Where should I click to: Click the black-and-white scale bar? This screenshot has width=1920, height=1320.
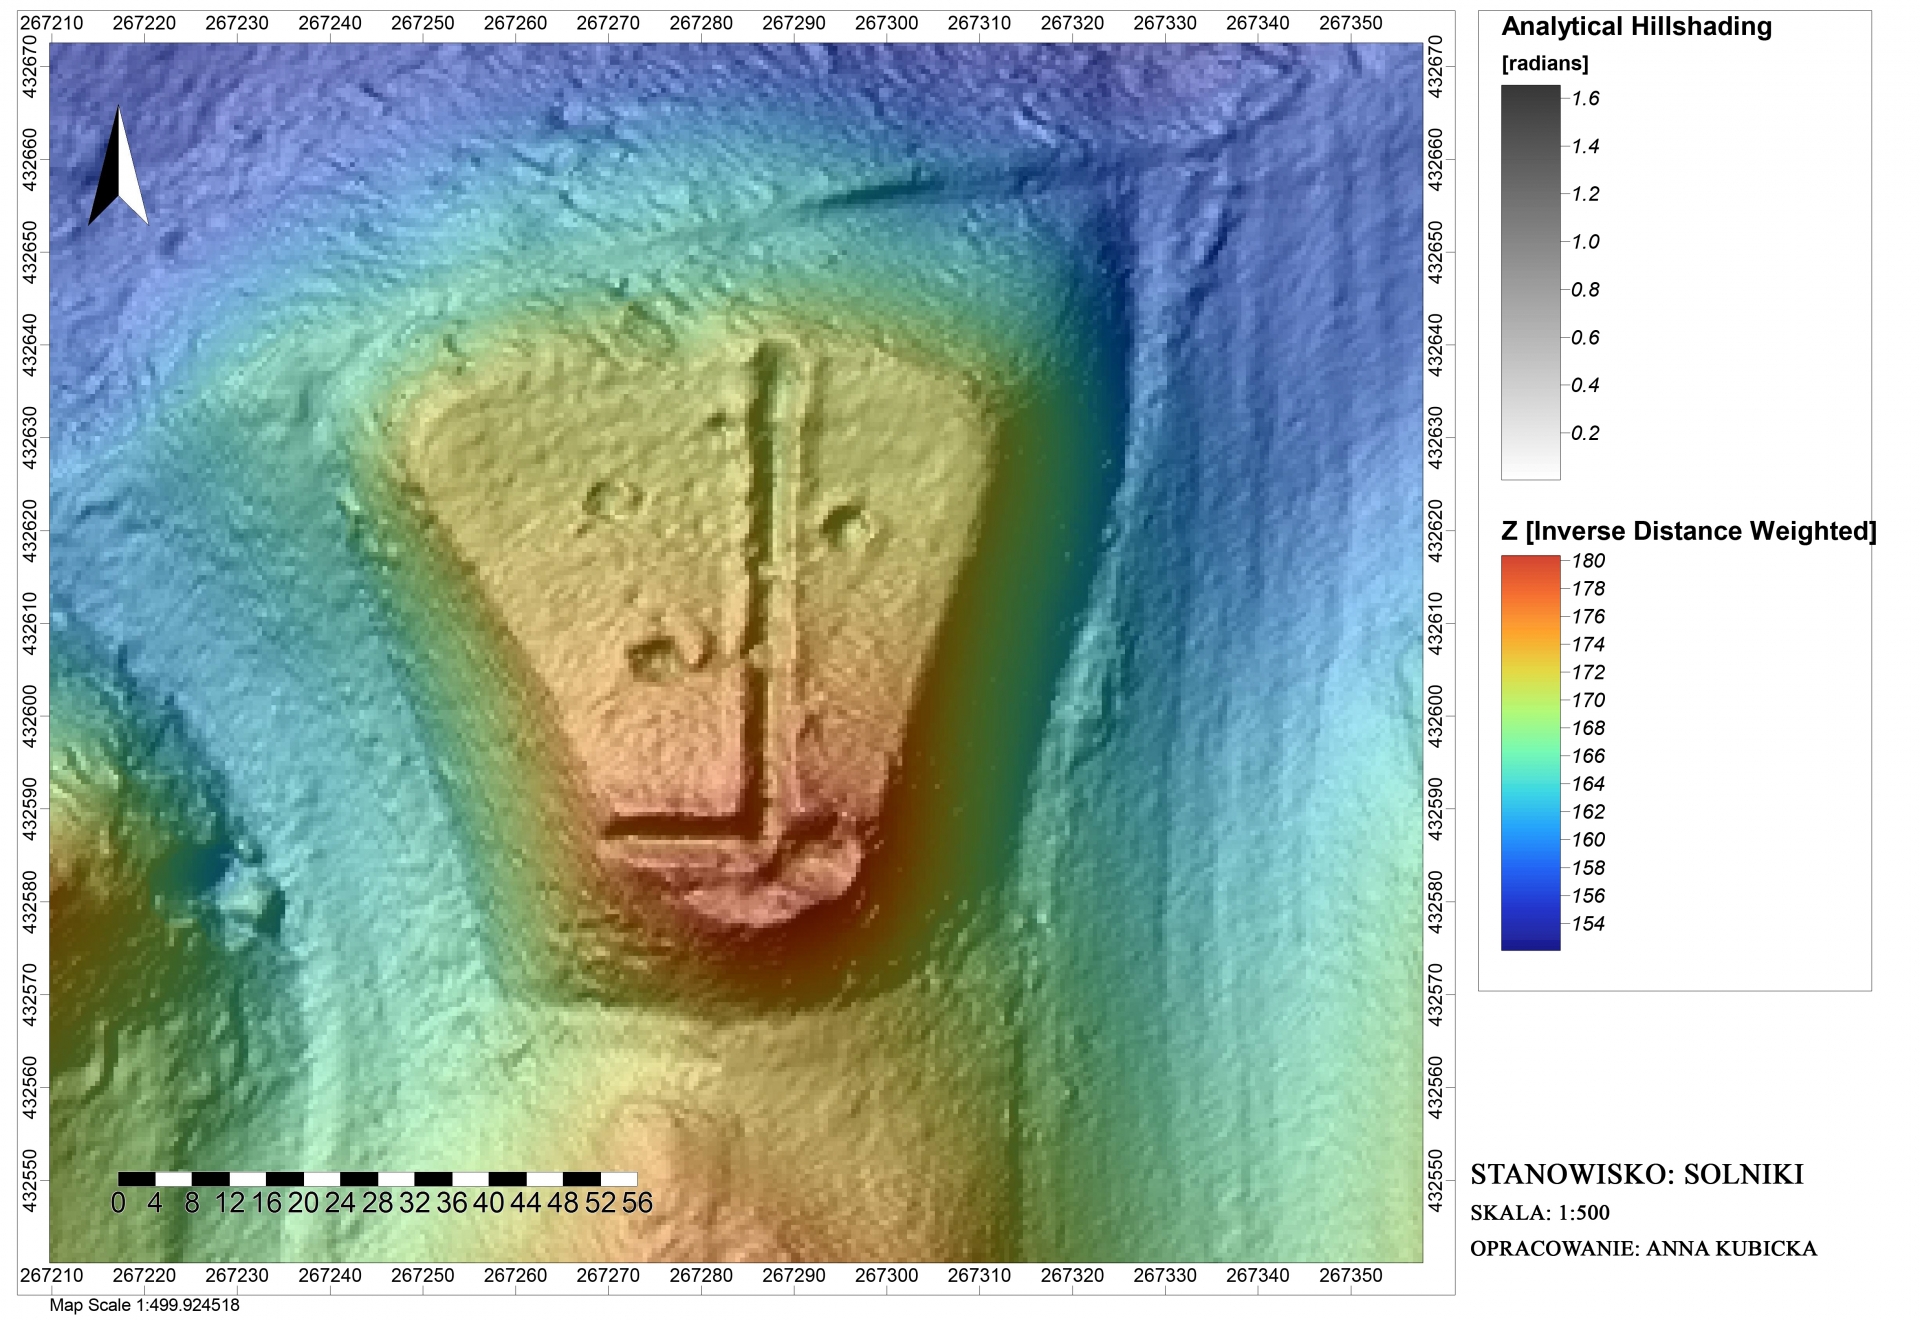click(377, 1179)
